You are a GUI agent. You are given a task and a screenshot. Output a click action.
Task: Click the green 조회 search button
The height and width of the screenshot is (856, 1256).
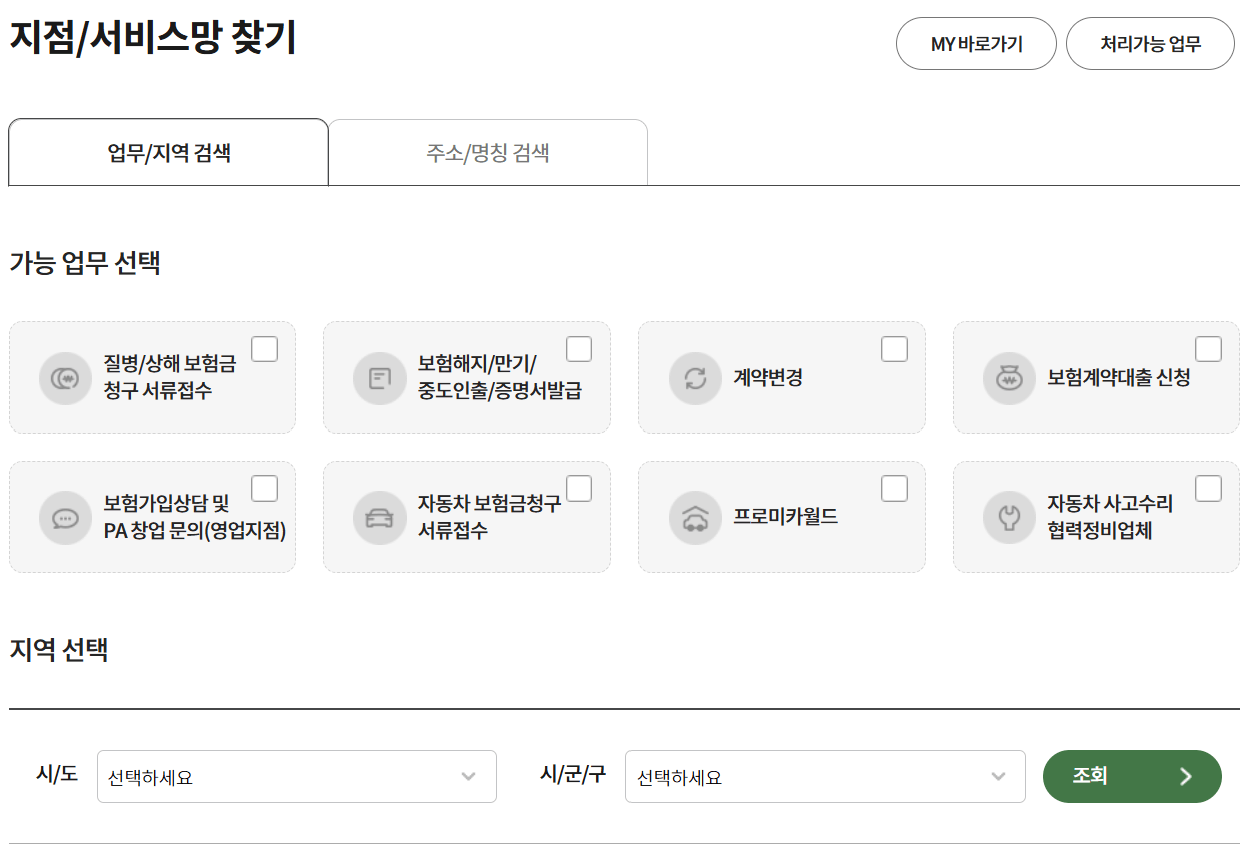pyautogui.click(x=1132, y=776)
